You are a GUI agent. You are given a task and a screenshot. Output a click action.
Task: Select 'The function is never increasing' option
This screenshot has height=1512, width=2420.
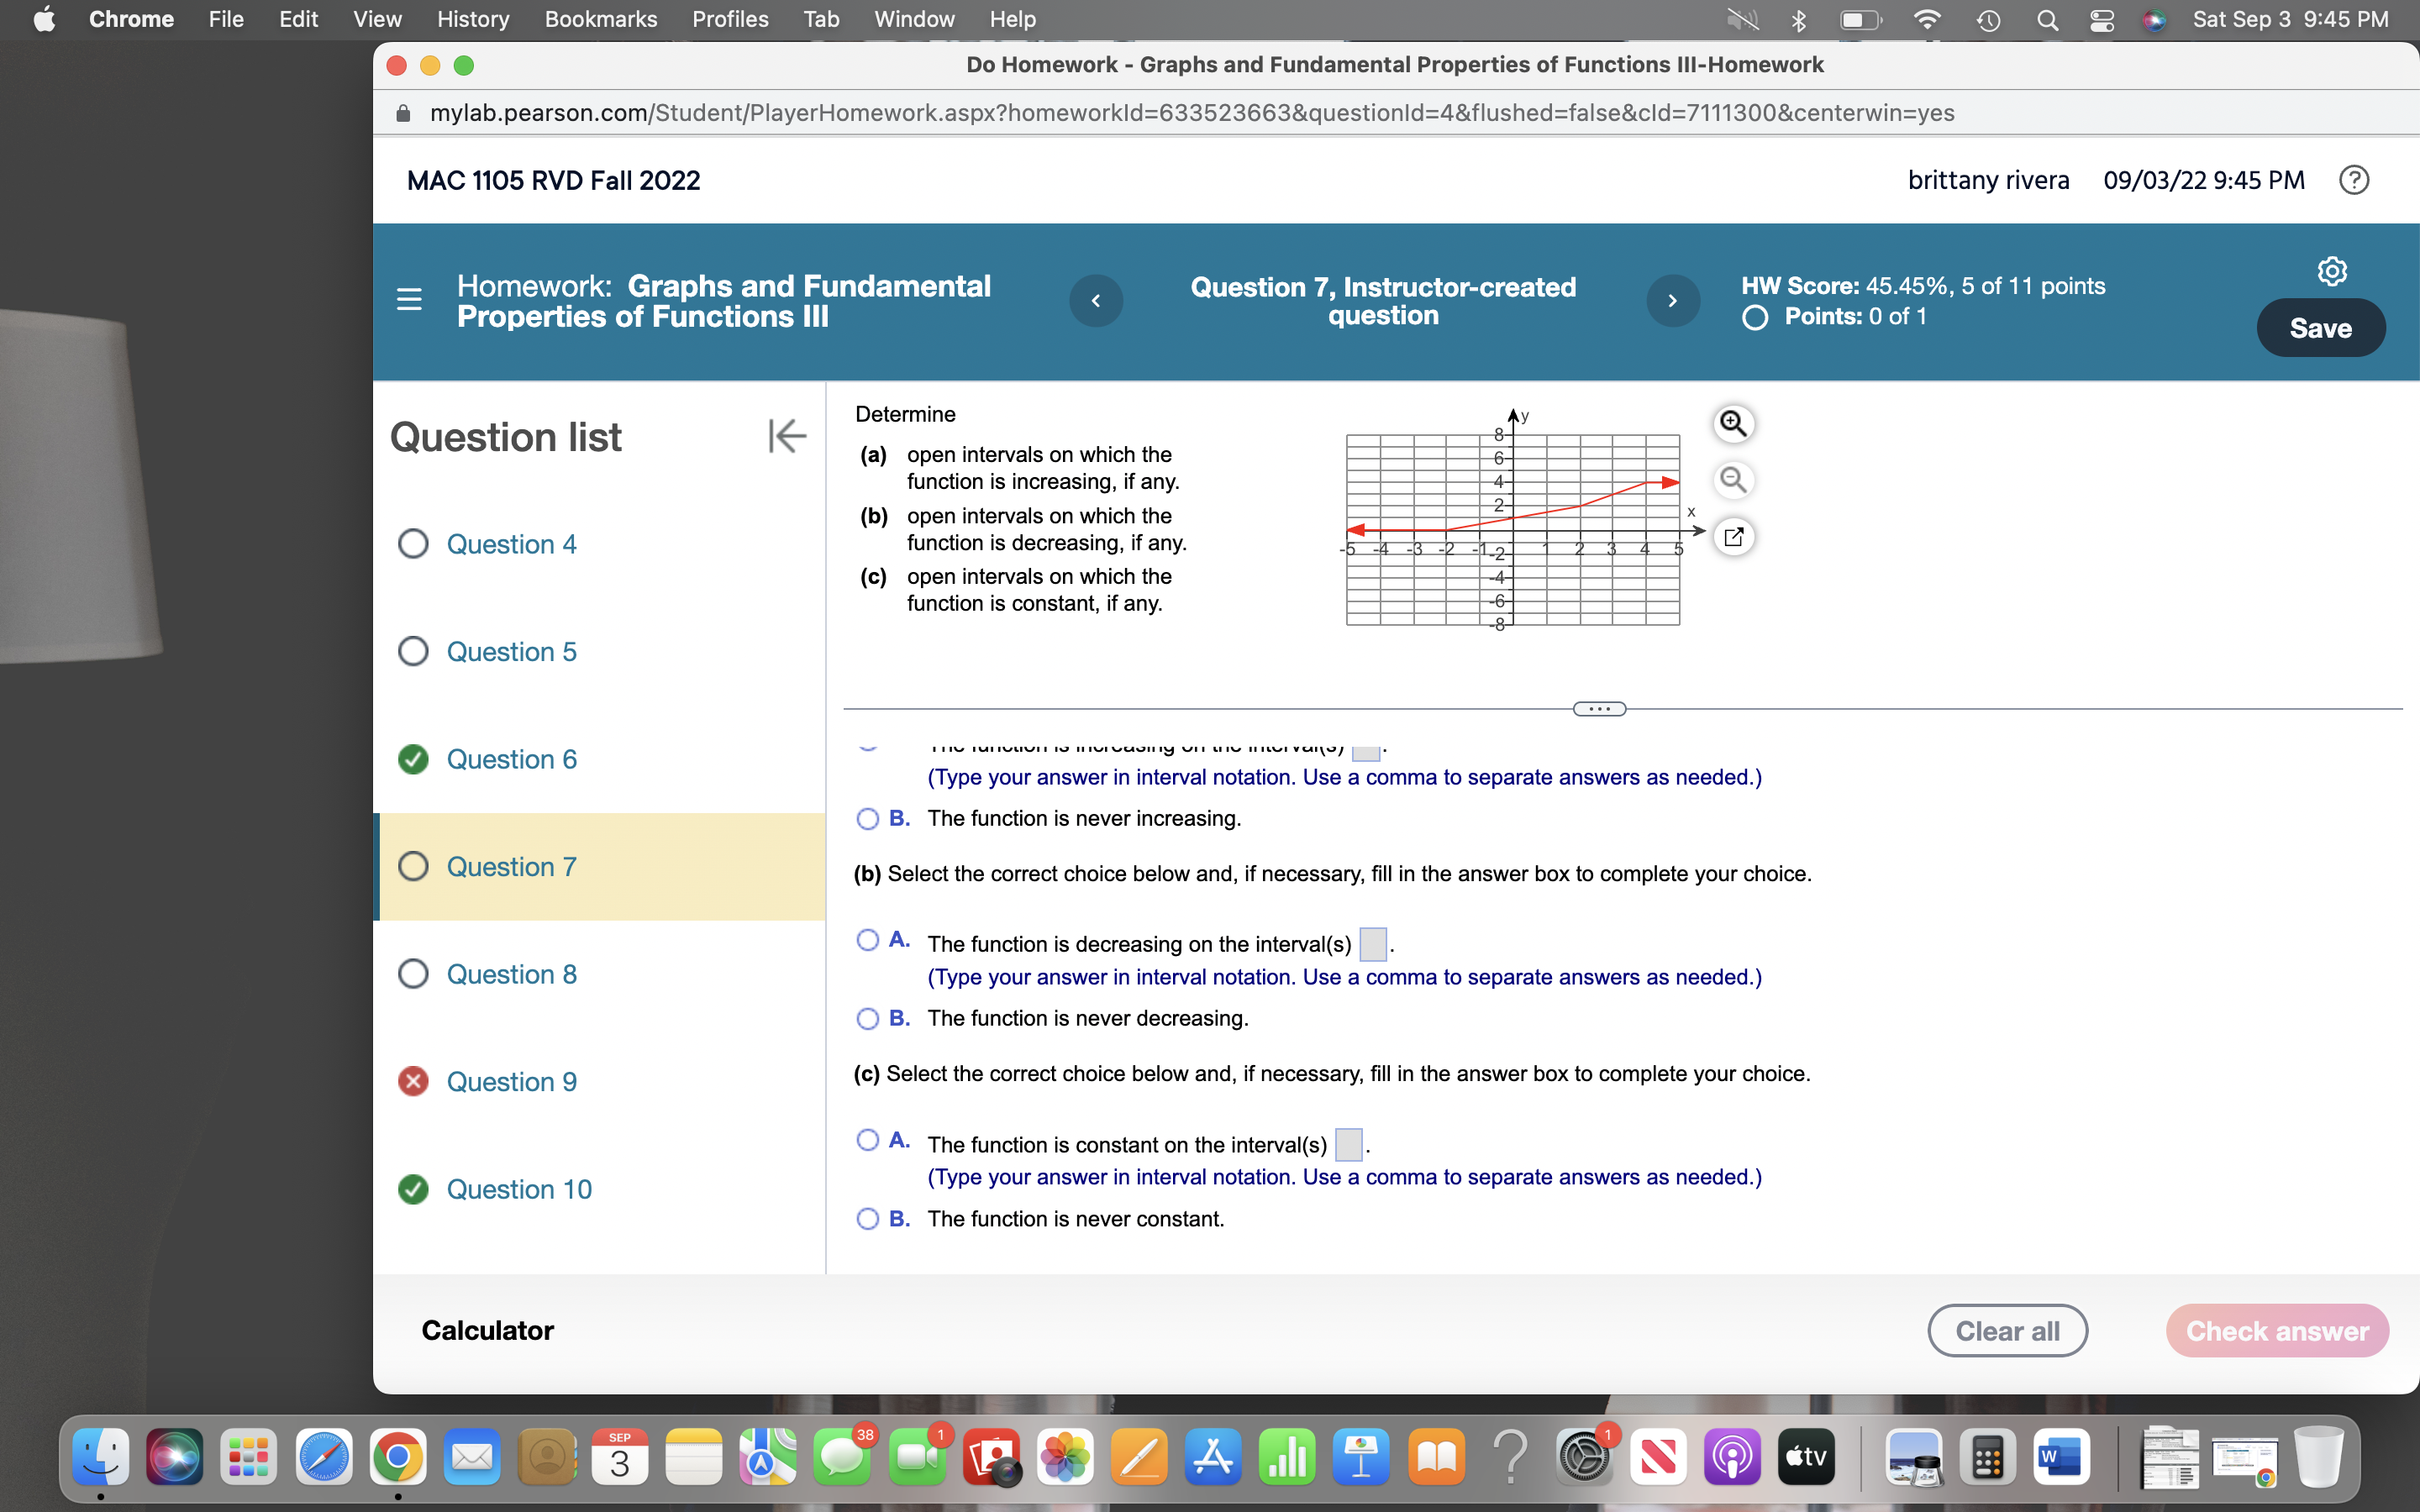(867, 819)
